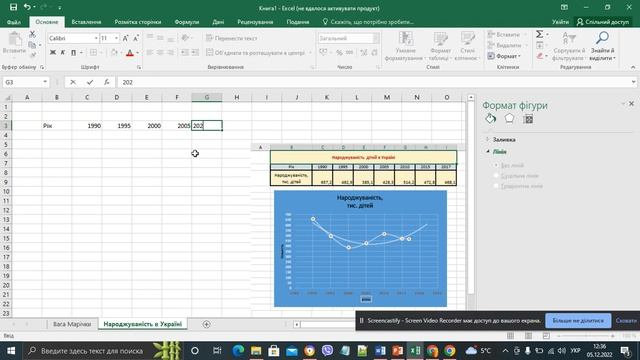
Task: Click the AutoSum sigma icon
Action: click(x=540, y=34)
